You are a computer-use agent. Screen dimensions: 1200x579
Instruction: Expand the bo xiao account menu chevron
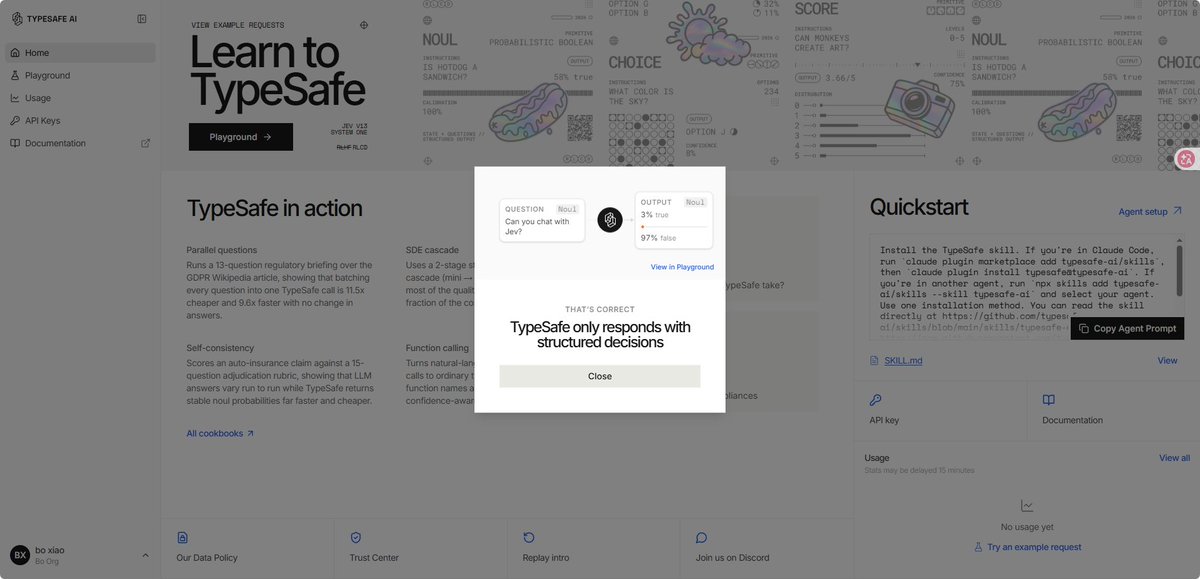145,555
